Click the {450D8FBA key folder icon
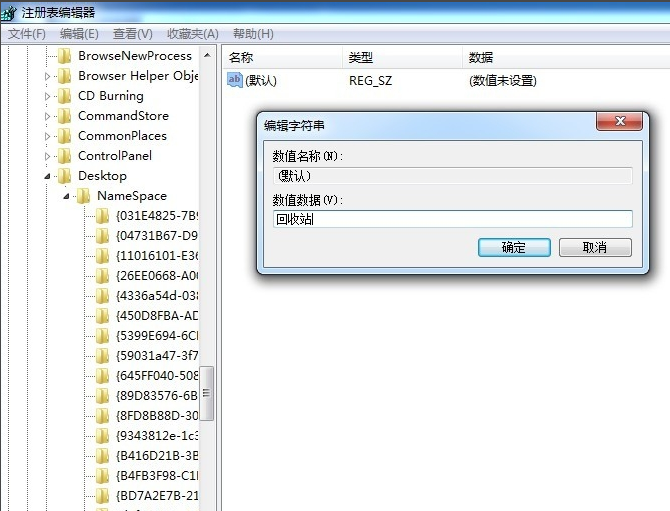670x511 pixels. pyautogui.click(x=102, y=316)
